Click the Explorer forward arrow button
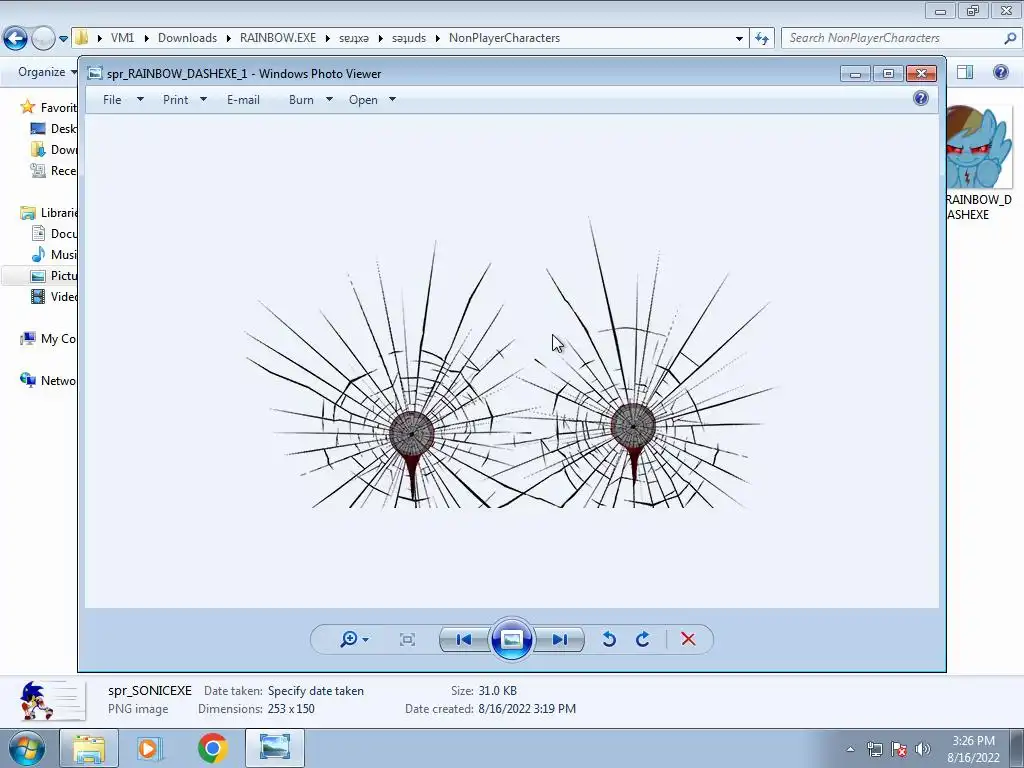Viewport: 1024px width, 768px height. tap(42, 38)
